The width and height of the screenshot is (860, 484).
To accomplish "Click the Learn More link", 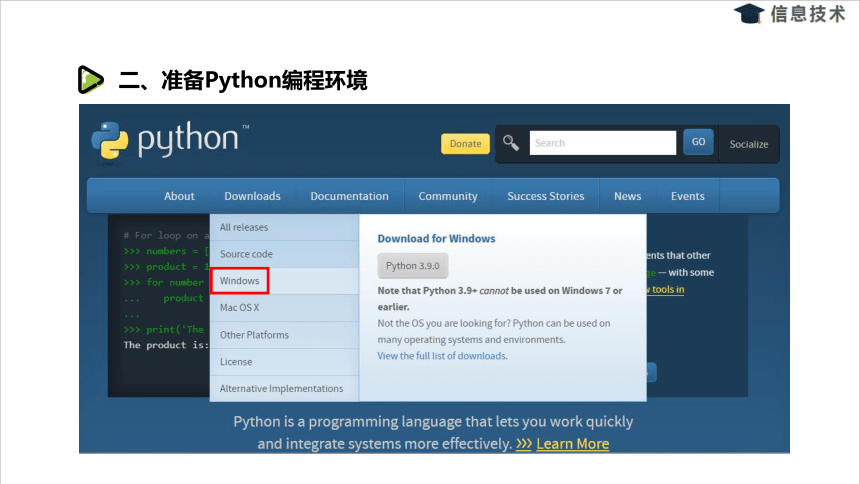I will click(x=573, y=443).
